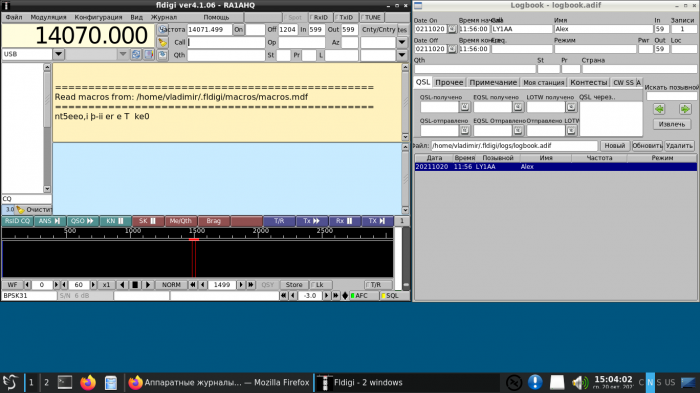Open the Файл menu

click(x=14, y=17)
